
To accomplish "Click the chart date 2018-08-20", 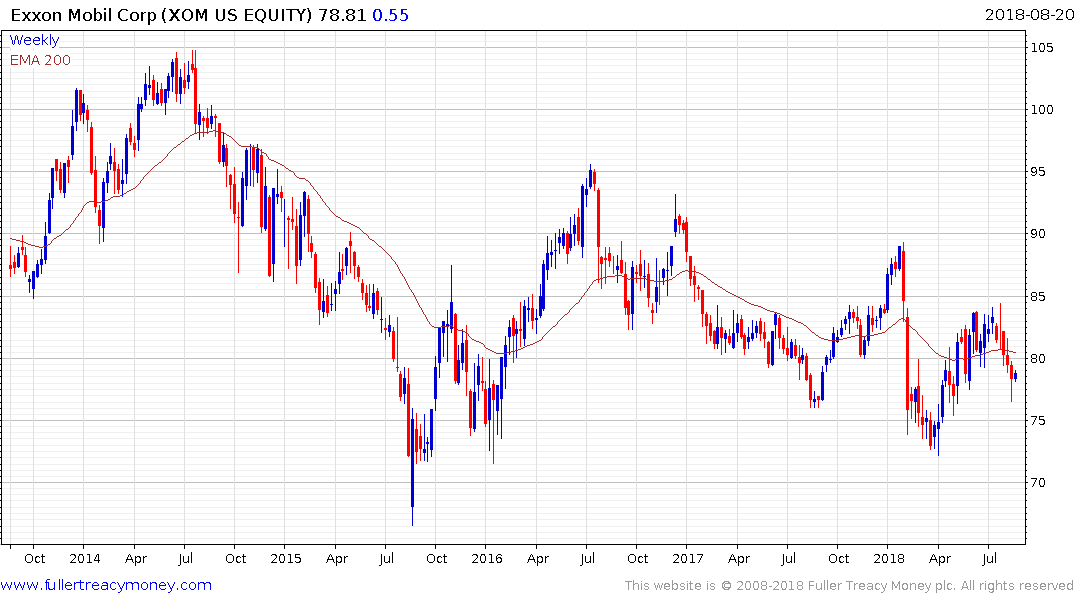I will (1029, 15).
